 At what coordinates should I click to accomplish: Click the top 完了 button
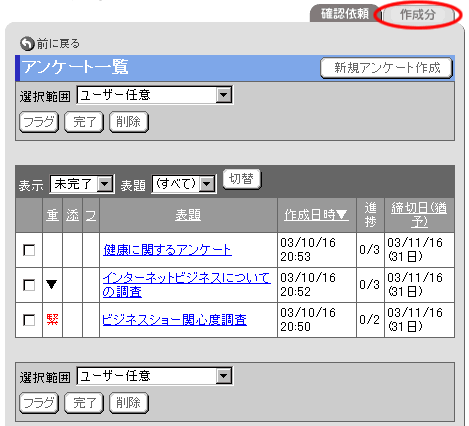click(84, 122)
